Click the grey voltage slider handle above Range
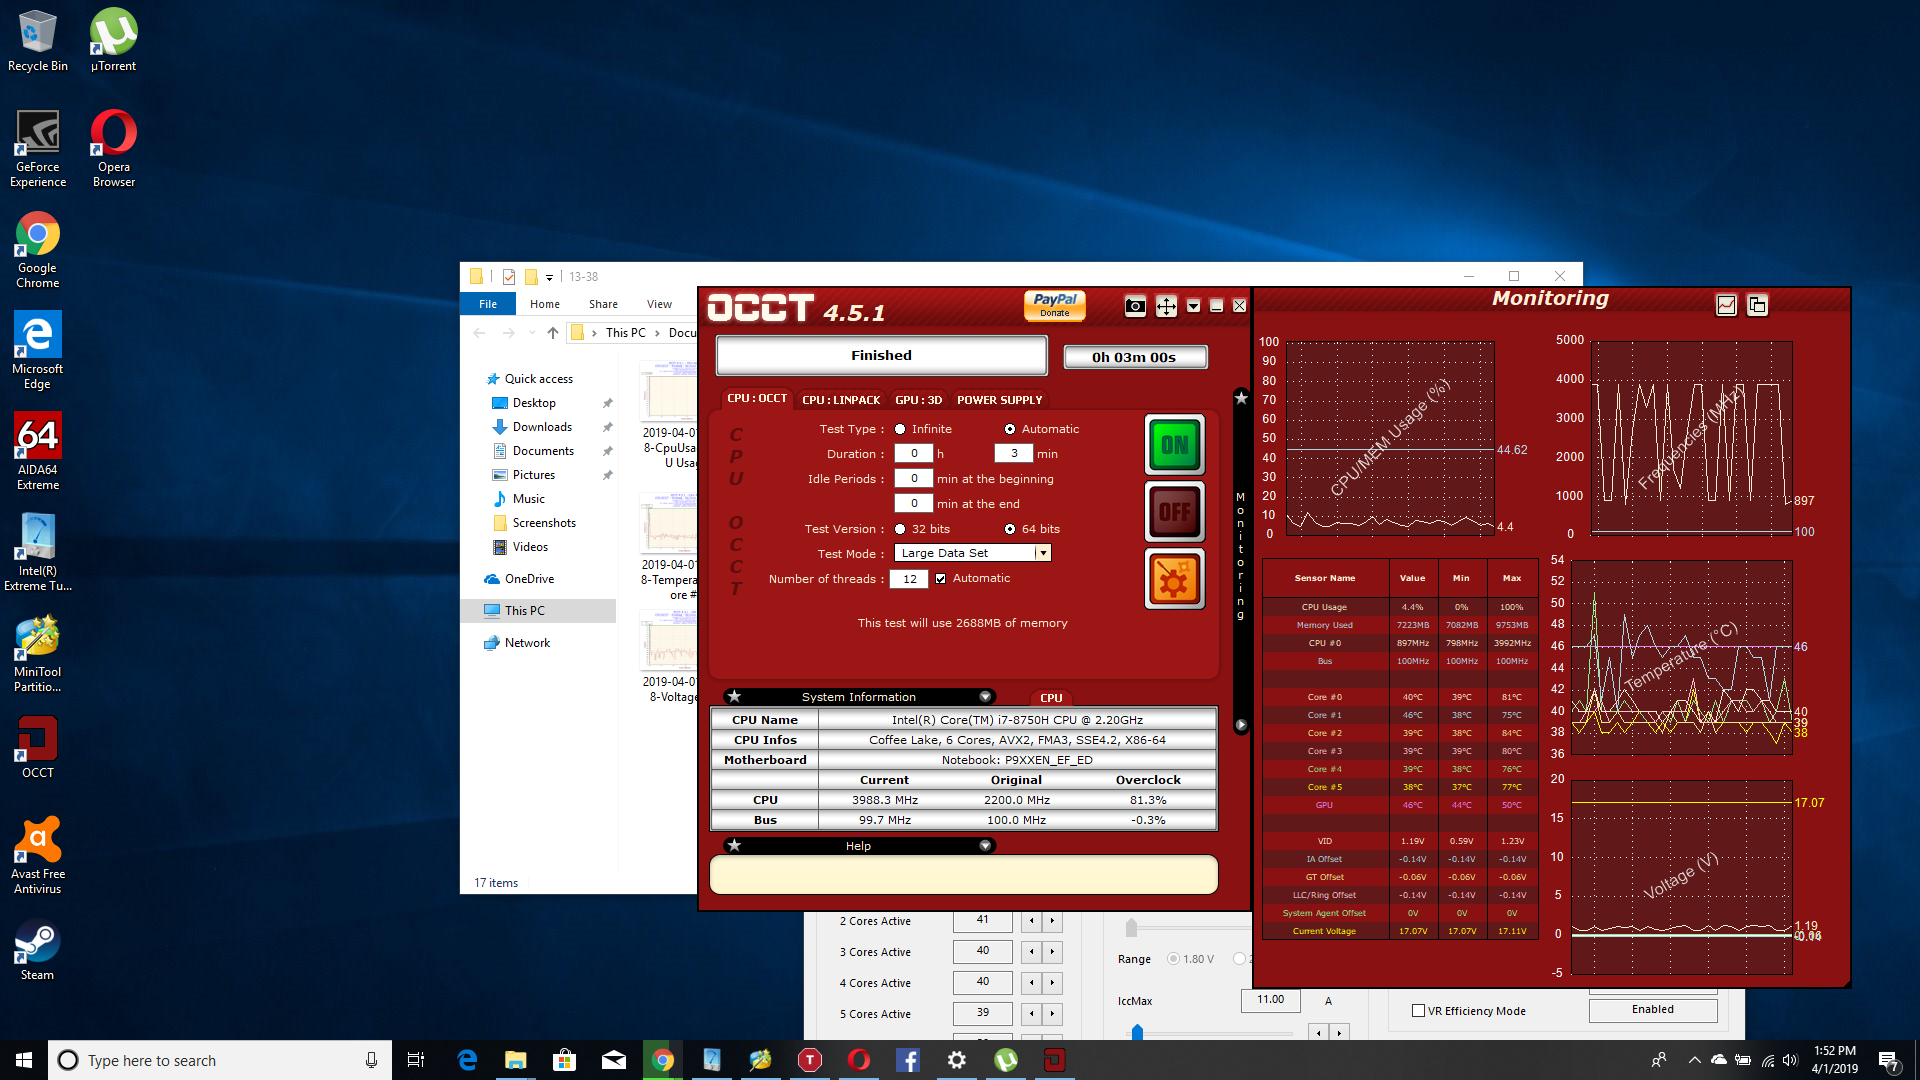1920x1080 pixels. 1131,927
